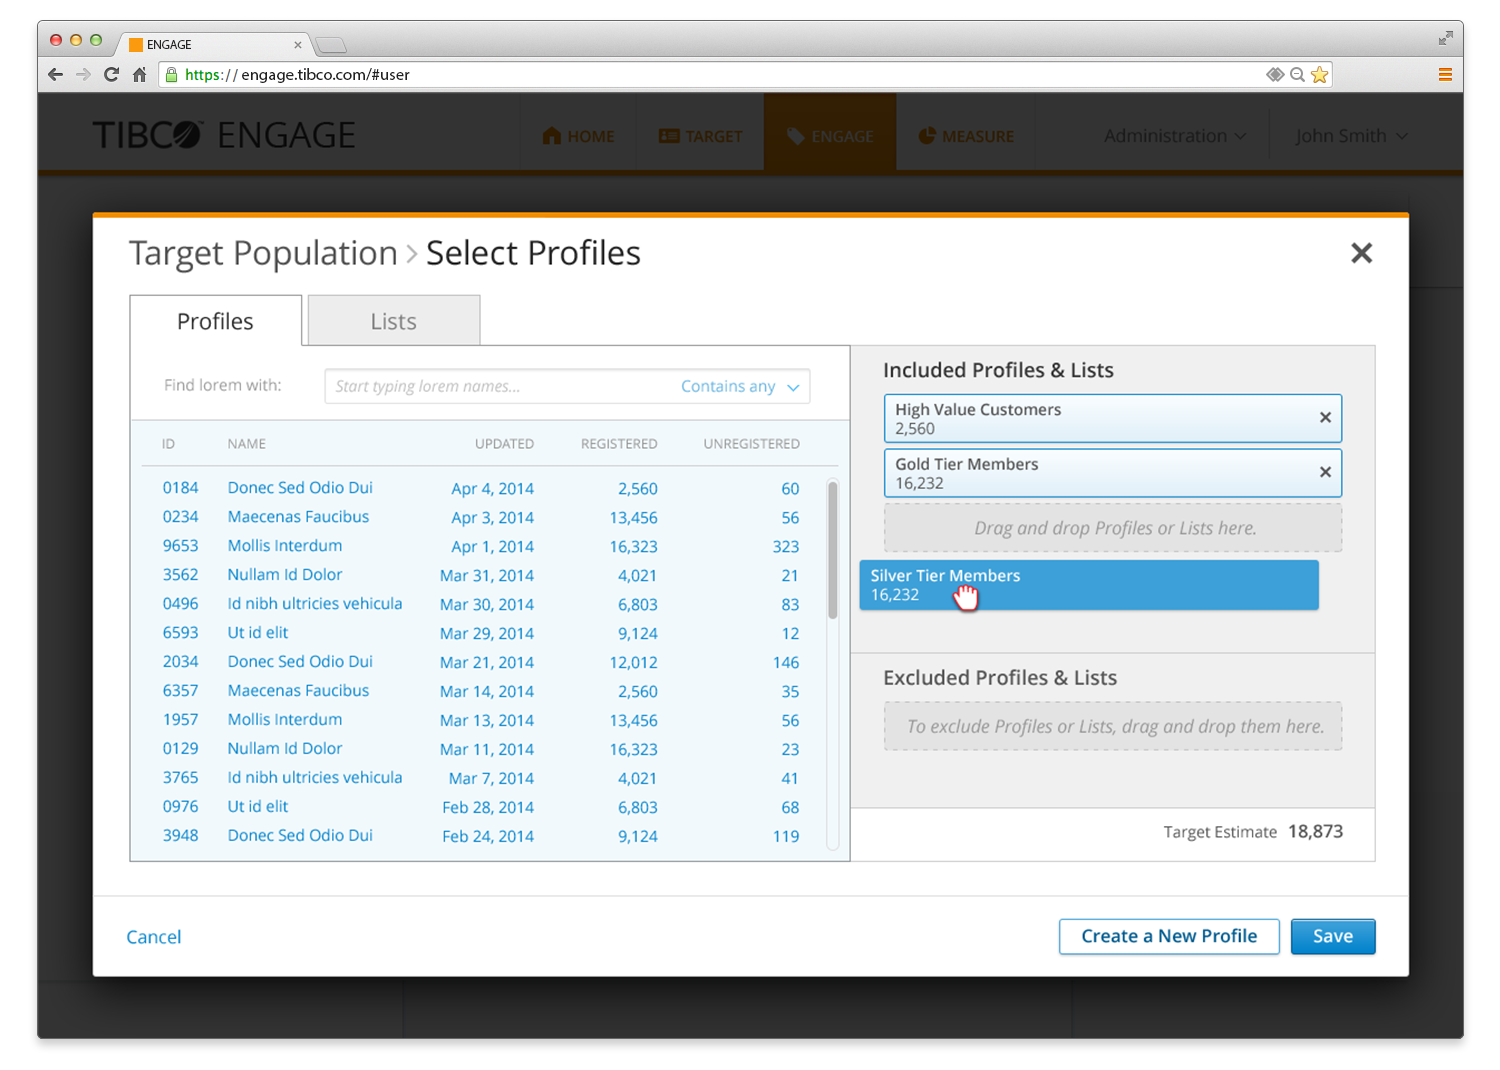
Task: Click Create a New Profile button
Action: 1169,936
